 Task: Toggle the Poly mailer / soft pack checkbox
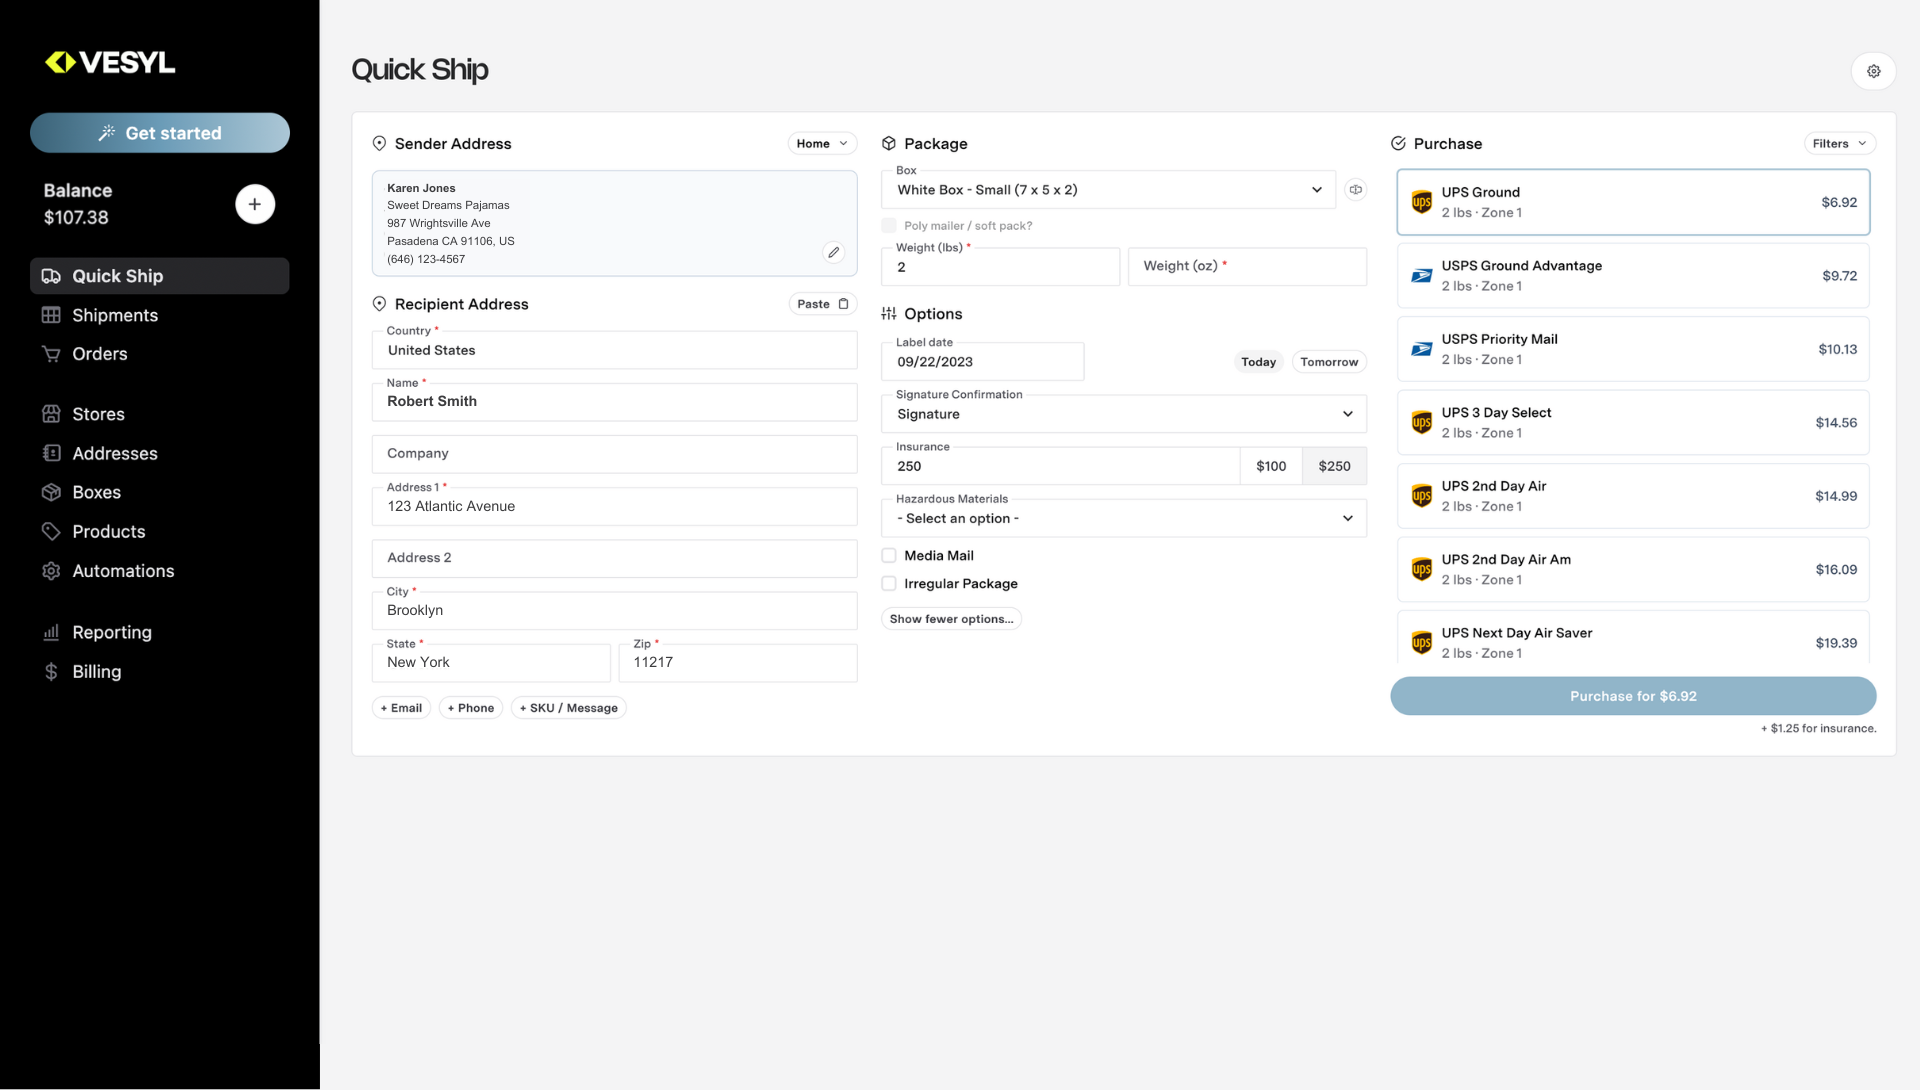(x=888, y=225)
